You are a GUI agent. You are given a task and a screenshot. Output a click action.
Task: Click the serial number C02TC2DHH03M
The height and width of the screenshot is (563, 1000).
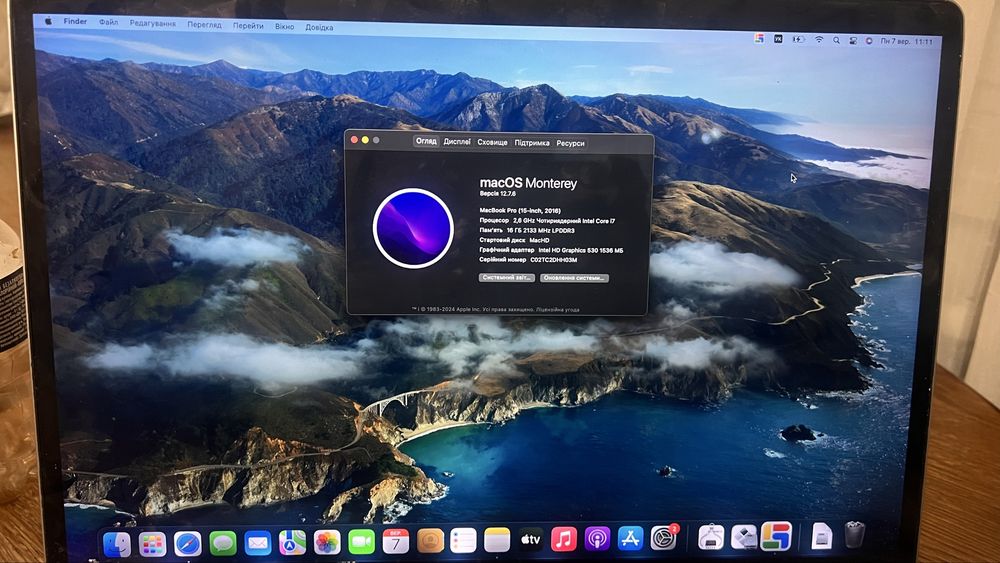554,260
